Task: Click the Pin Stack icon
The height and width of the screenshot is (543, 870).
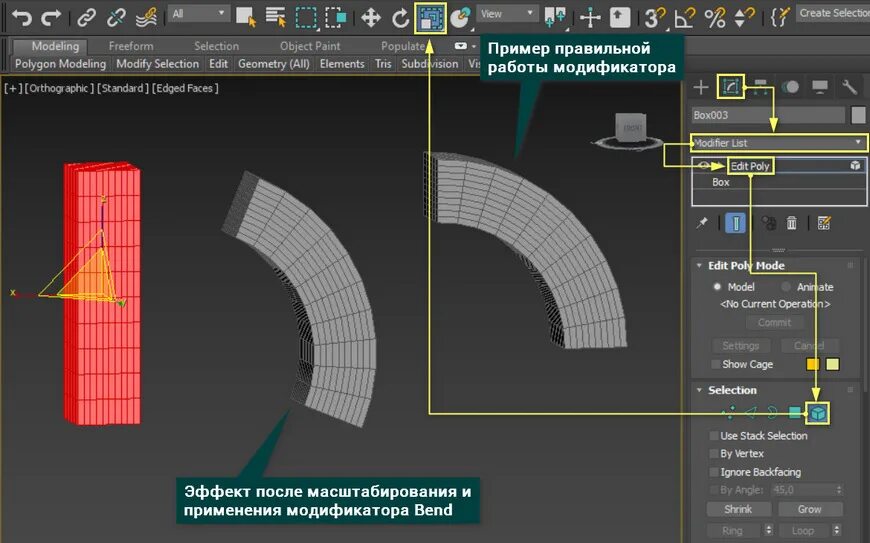Action: pos(702,223)
